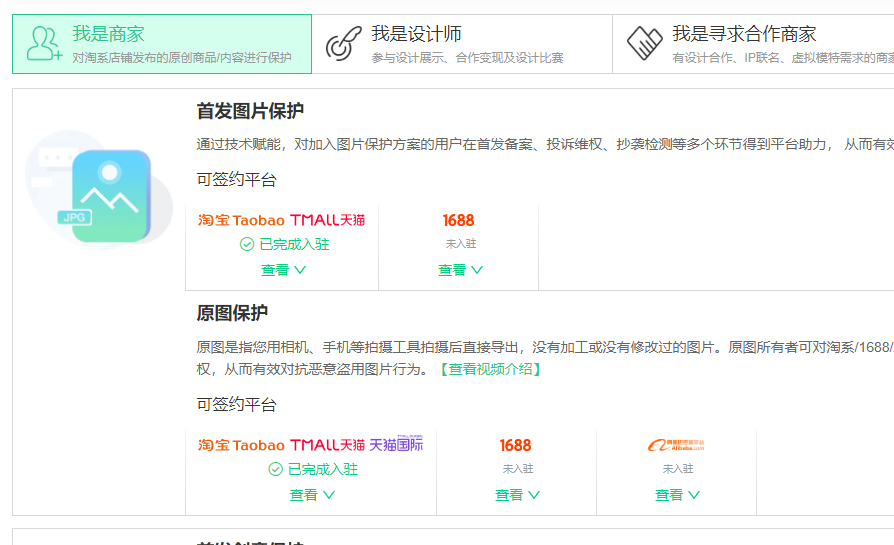Open the 我是寻求合作商家 tab

[x=753, y=44]
